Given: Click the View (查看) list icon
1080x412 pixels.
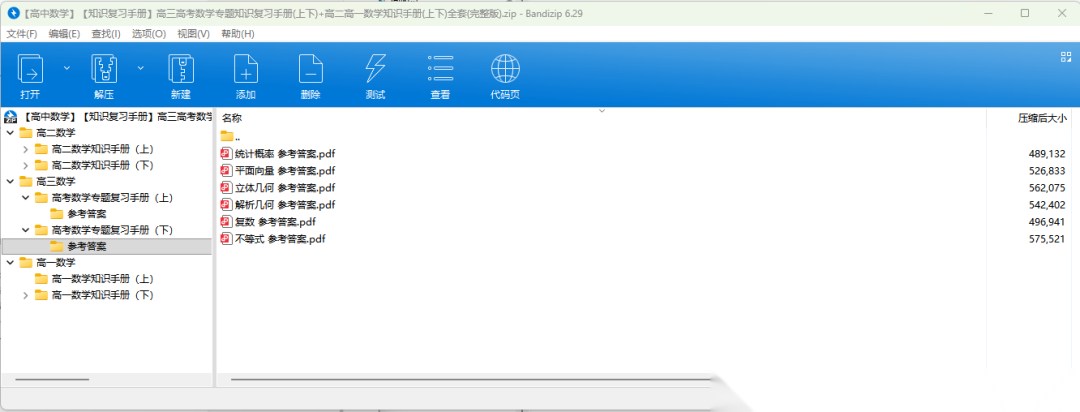Looking at the screenshot, I should [x=440, y=70].
